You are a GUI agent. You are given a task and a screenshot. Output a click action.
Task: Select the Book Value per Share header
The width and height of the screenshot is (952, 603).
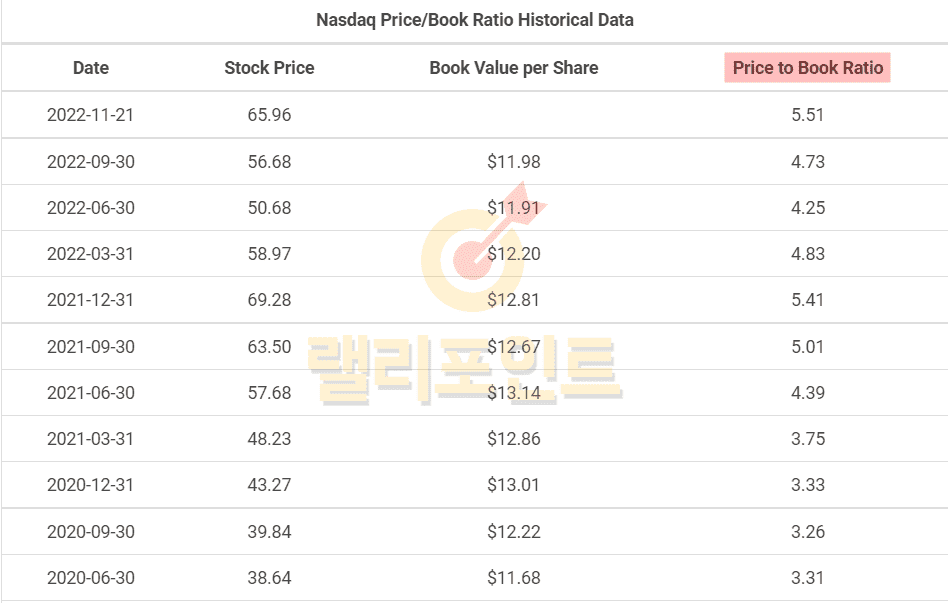click(514, 68)
